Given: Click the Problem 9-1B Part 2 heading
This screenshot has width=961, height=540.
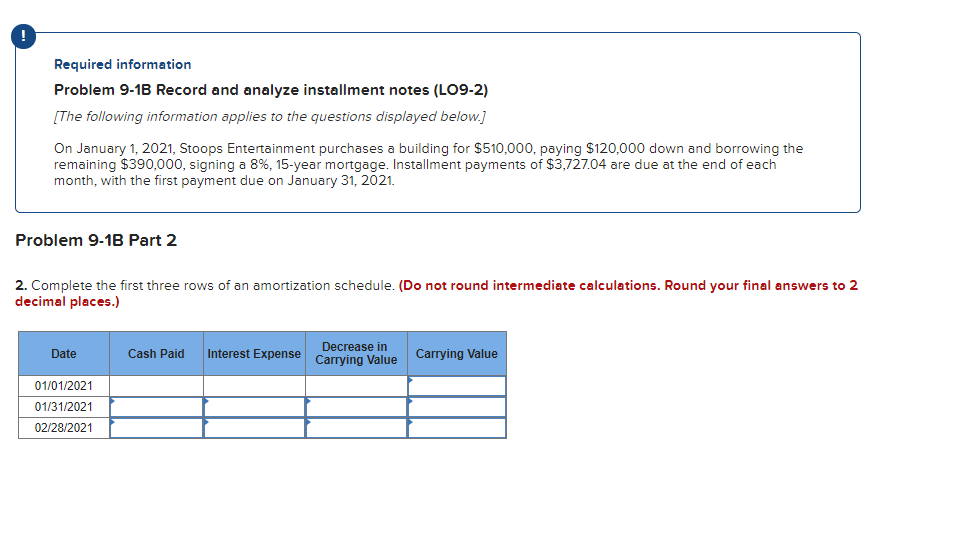Looking at the screenshot, I should pos(96,240).
